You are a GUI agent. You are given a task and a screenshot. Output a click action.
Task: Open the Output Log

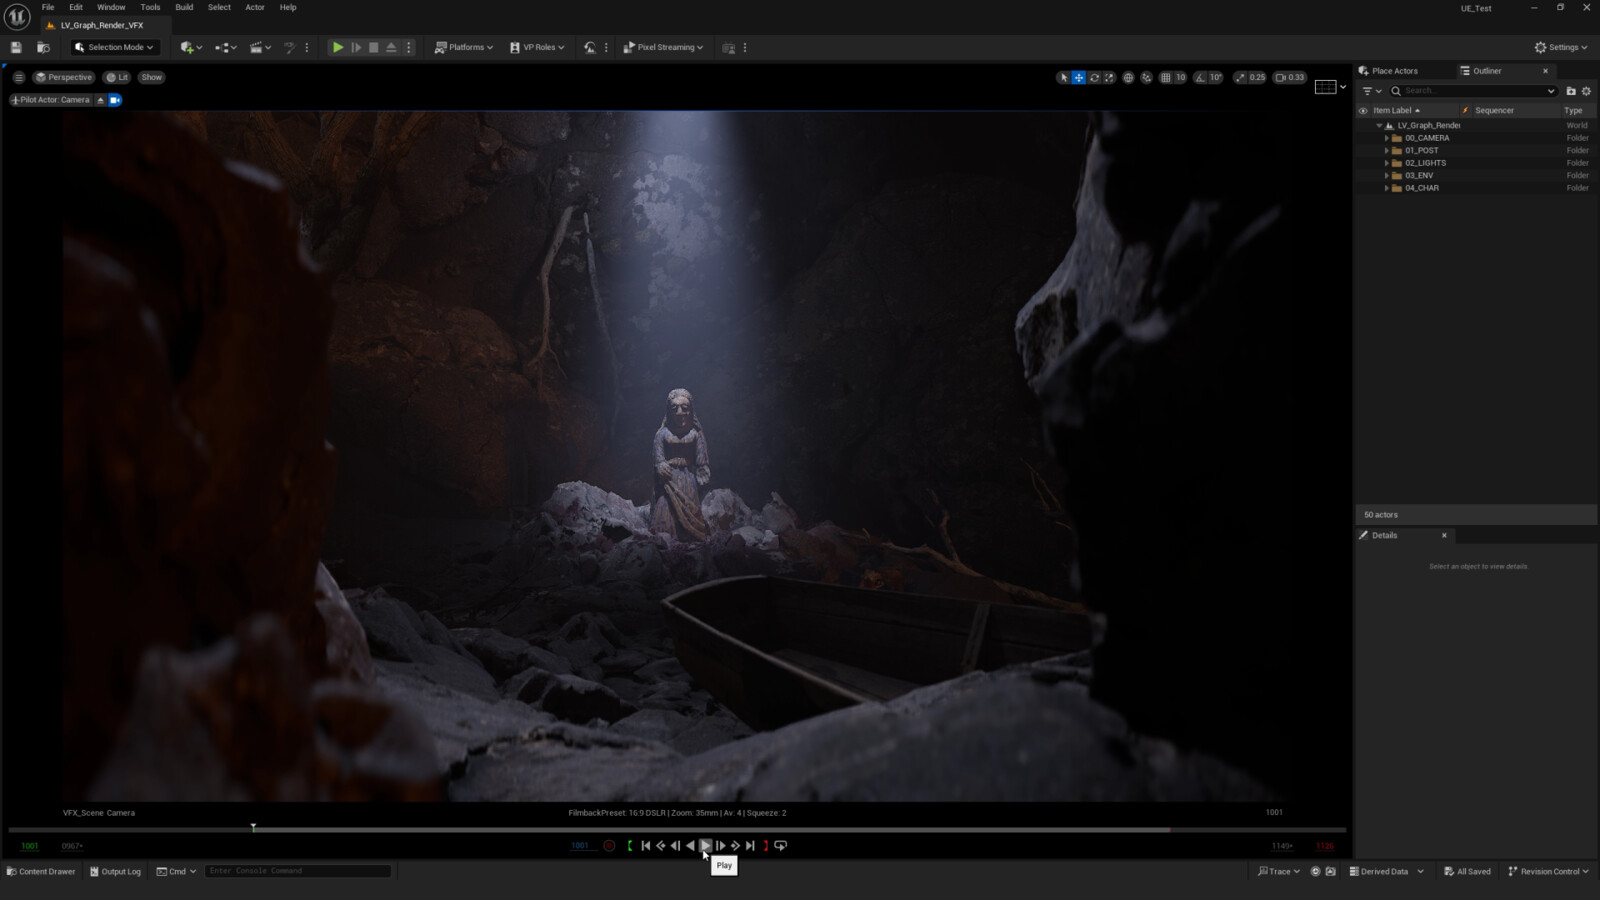[116, 872]
